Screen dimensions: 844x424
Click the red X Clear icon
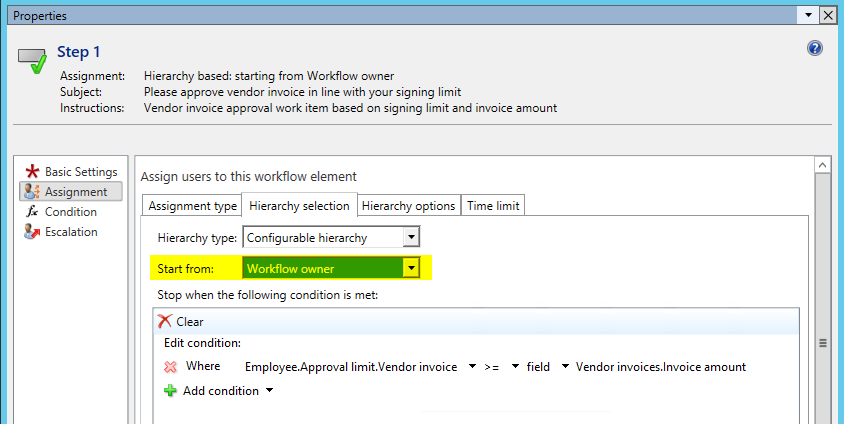pos(165,322)
